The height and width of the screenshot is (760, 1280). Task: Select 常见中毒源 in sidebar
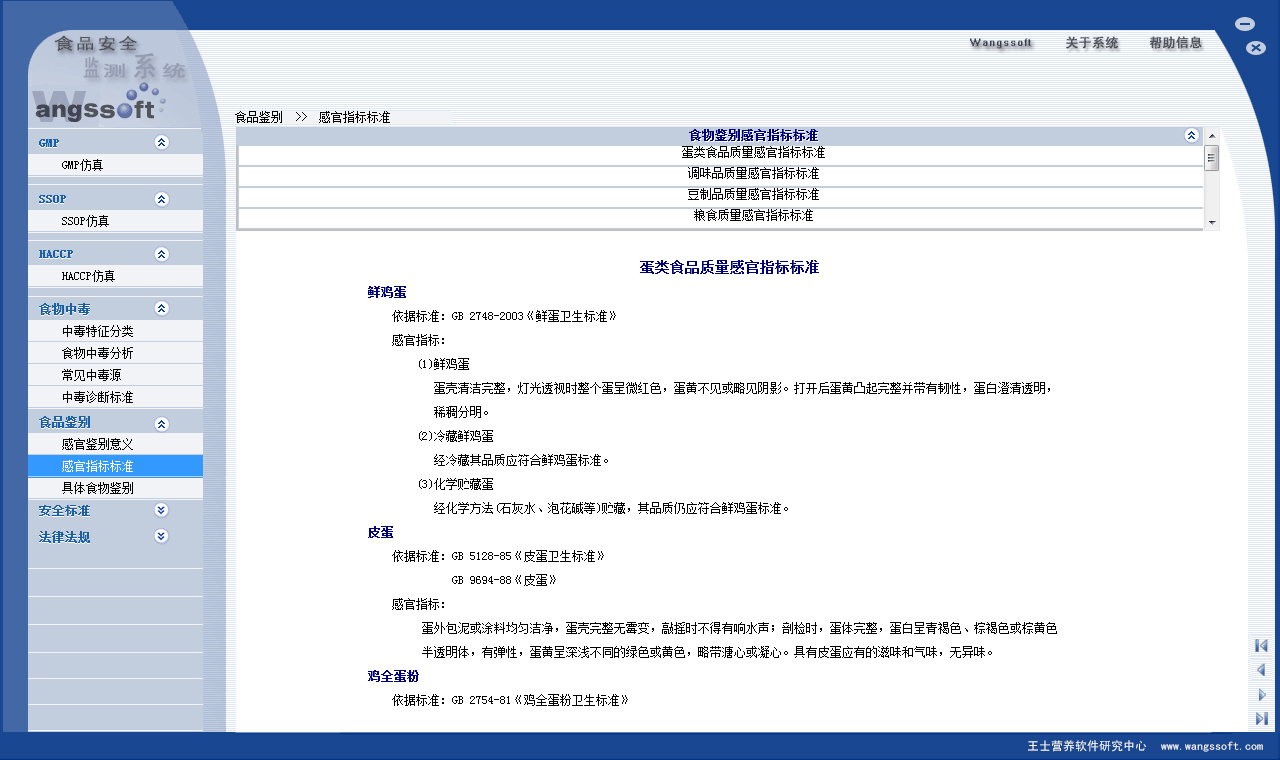(115, 375)
